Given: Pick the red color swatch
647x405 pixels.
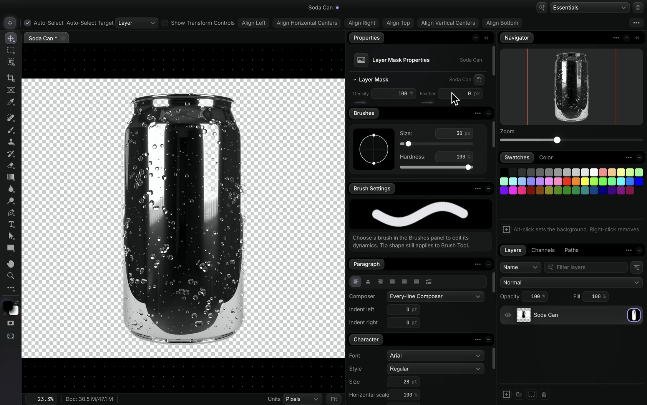Looking at the screenshot, I should [567, 181].
